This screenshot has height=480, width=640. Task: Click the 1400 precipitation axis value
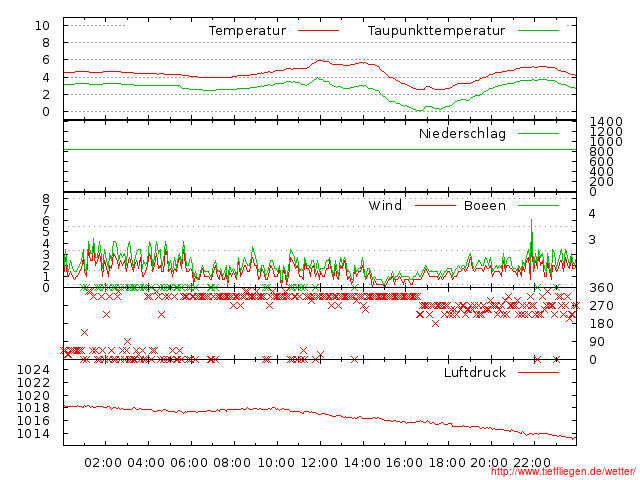pyautogui.click(x=606, y=122)
